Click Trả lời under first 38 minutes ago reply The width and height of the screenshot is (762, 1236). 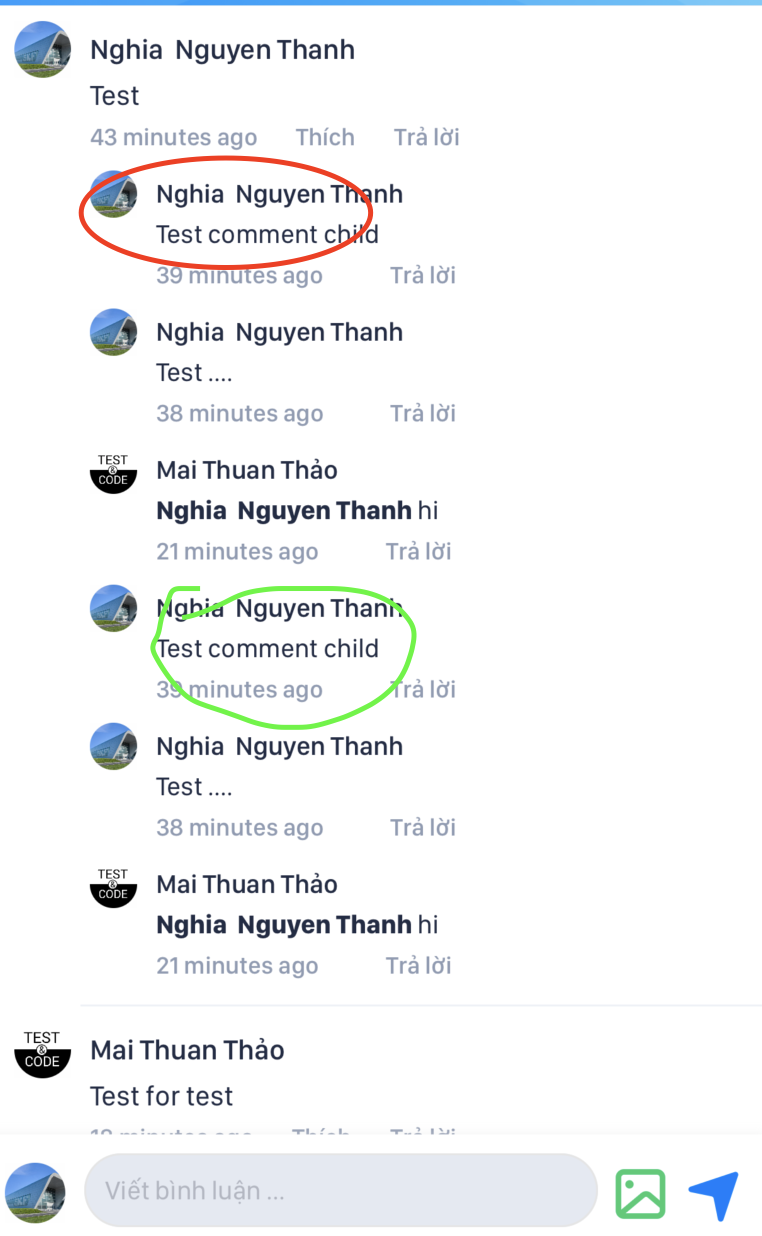[423, 413]
